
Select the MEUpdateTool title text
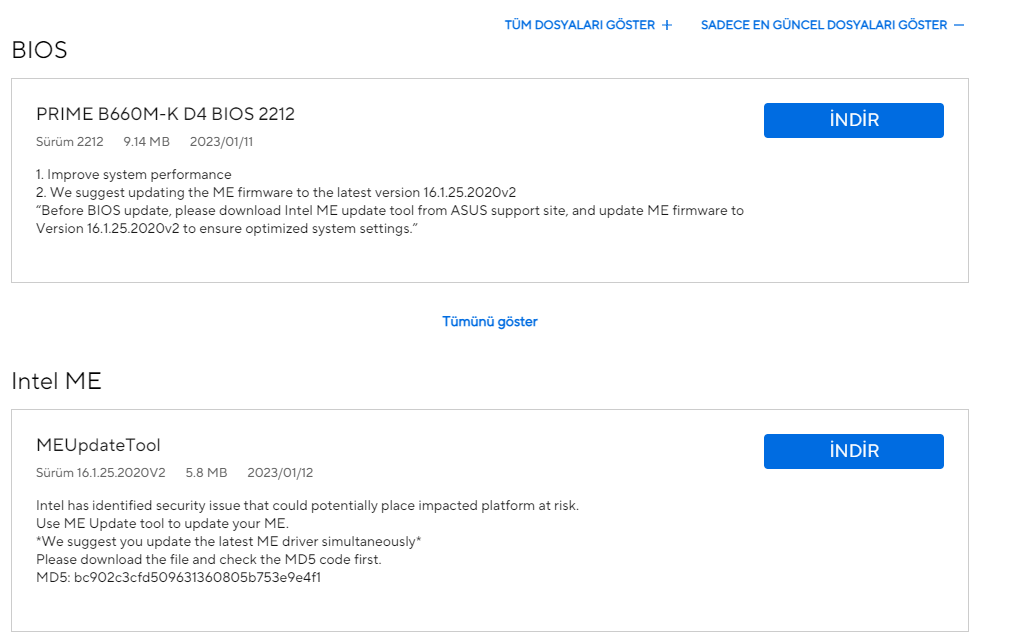(98, 445)
